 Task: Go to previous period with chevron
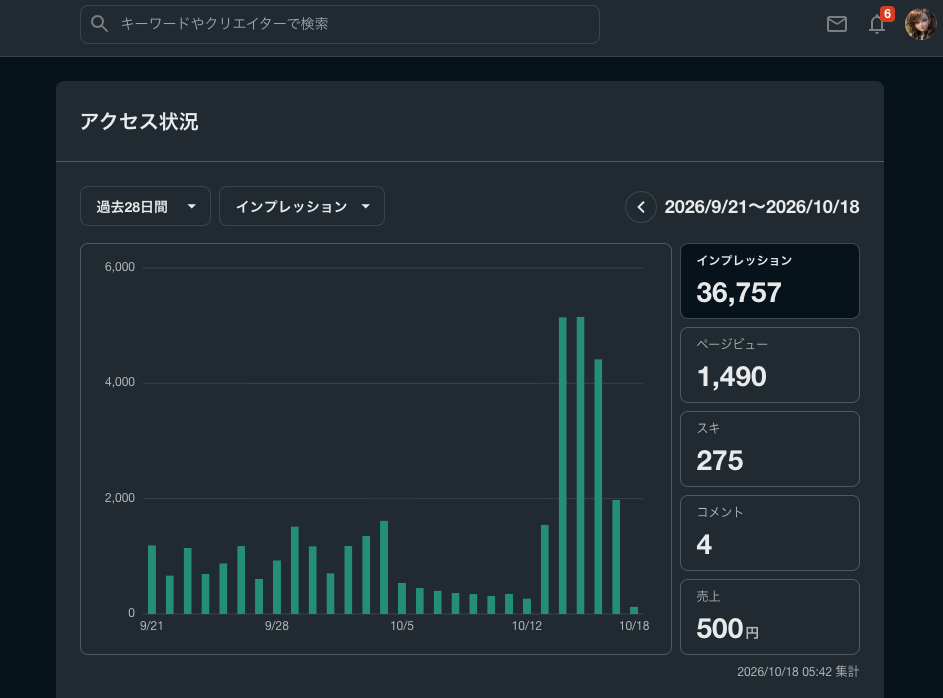point(641,207)
